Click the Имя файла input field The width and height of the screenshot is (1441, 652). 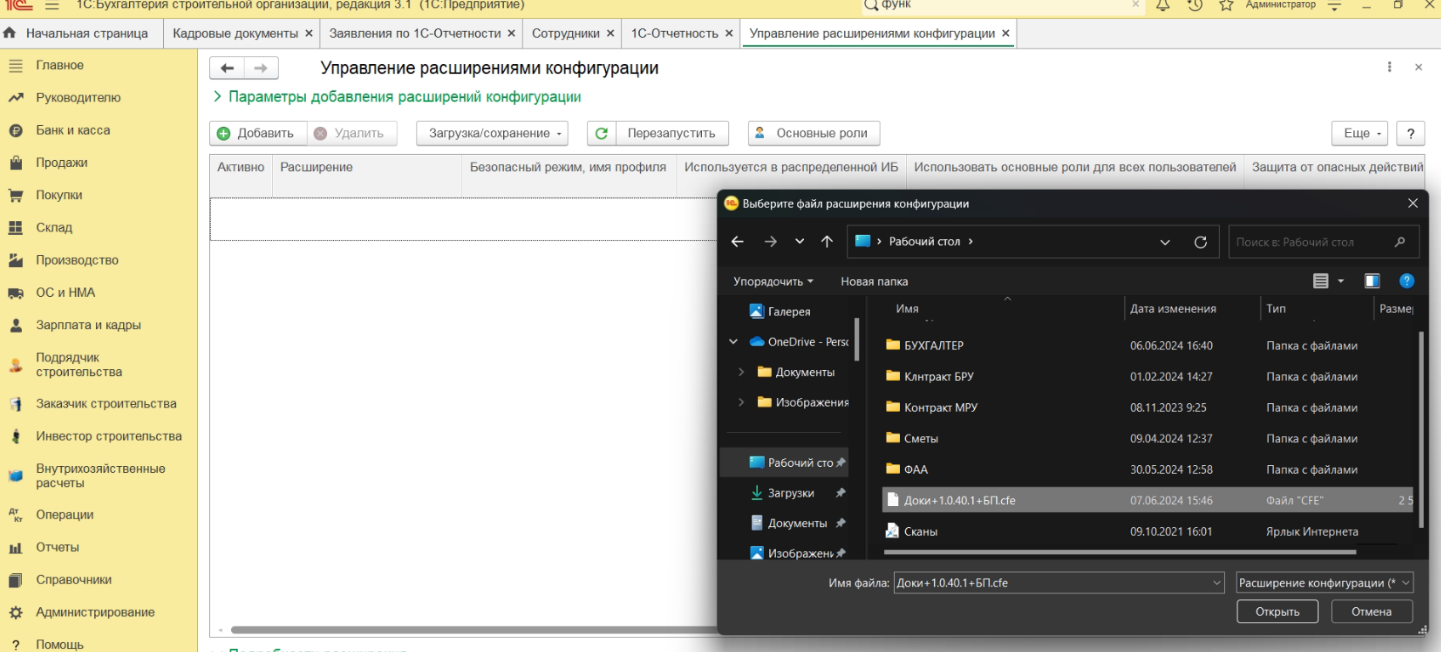click(x=1050, y=582)
